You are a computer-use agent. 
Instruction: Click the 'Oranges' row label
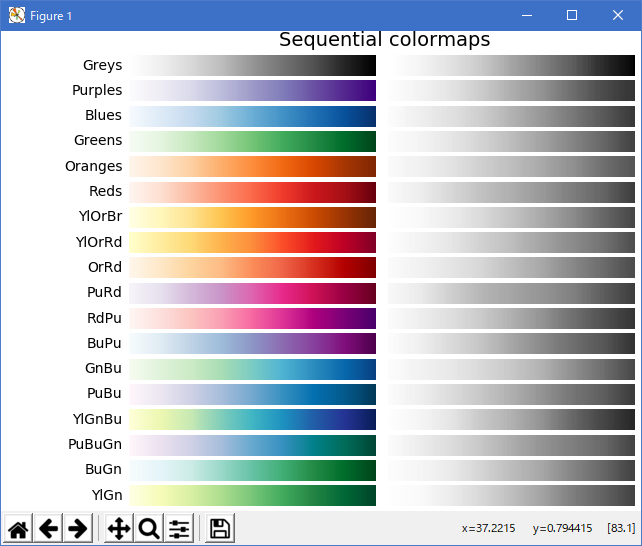click(94, 167)
